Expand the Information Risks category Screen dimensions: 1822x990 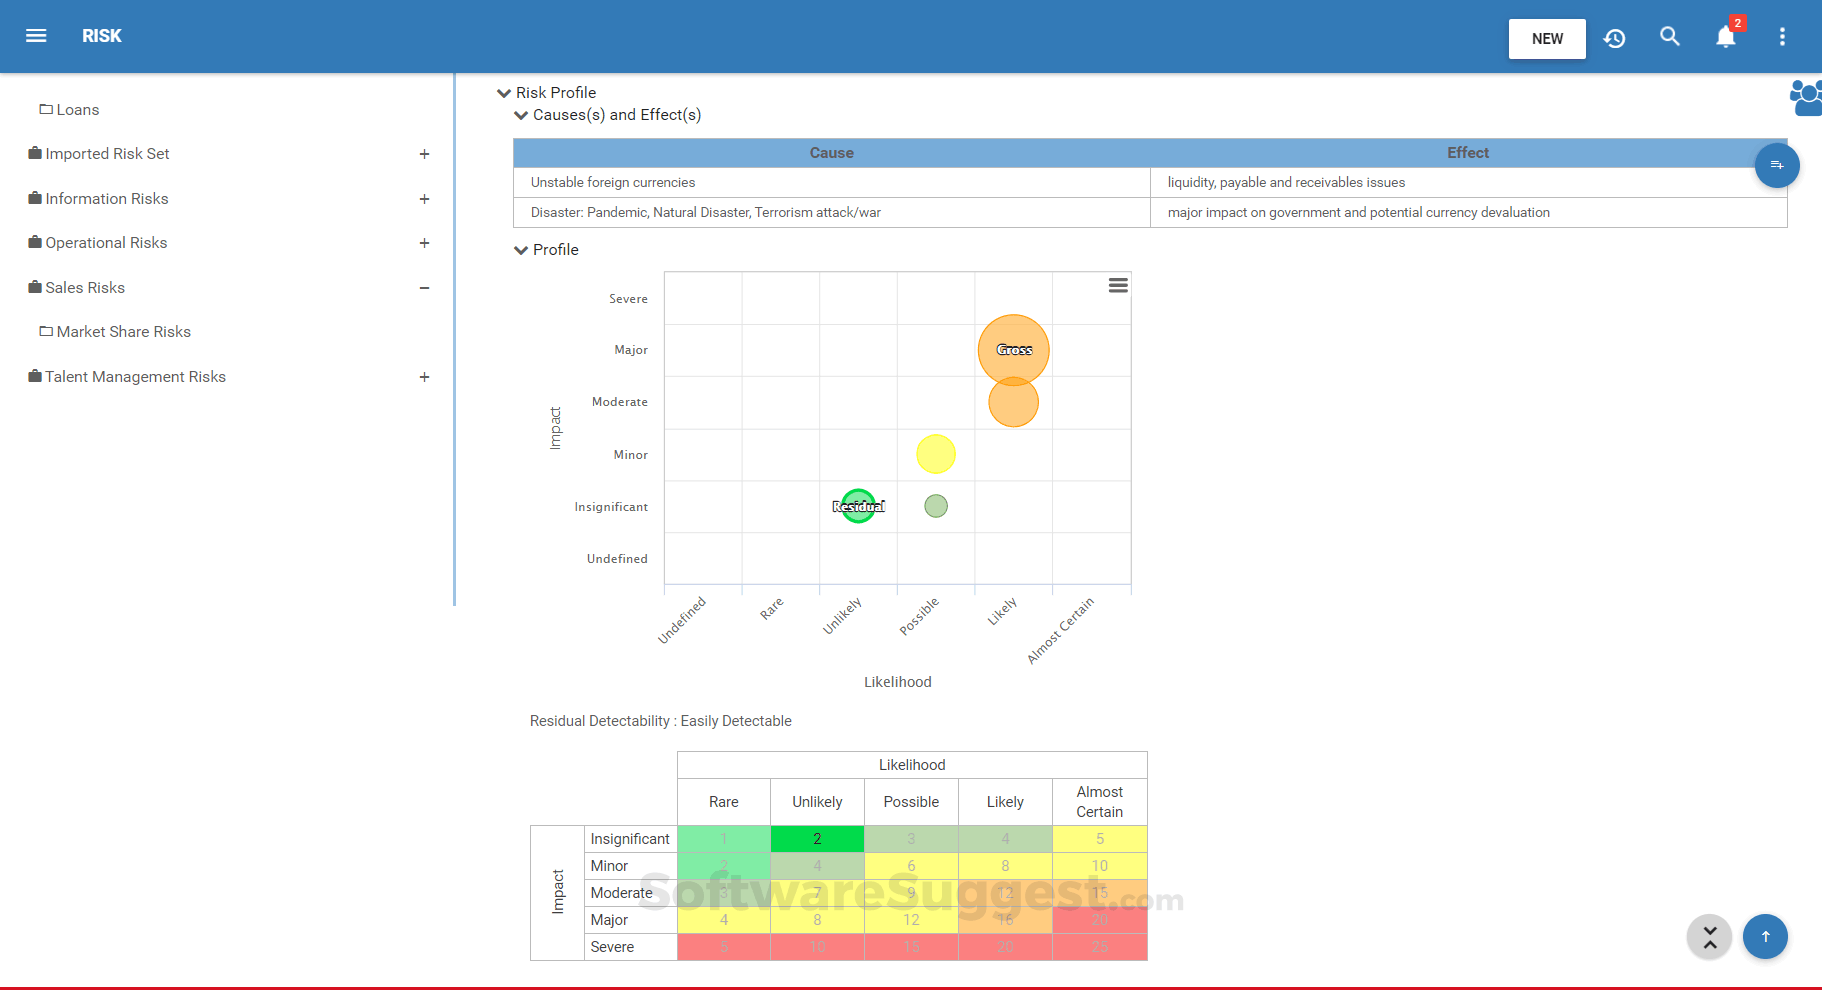pos(424,199)
